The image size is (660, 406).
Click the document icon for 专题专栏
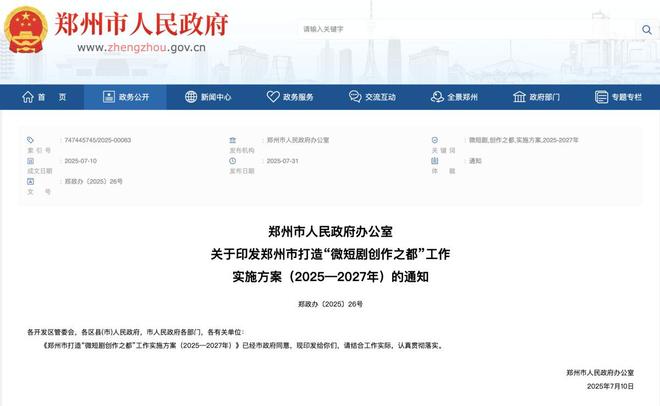[601, 97]
